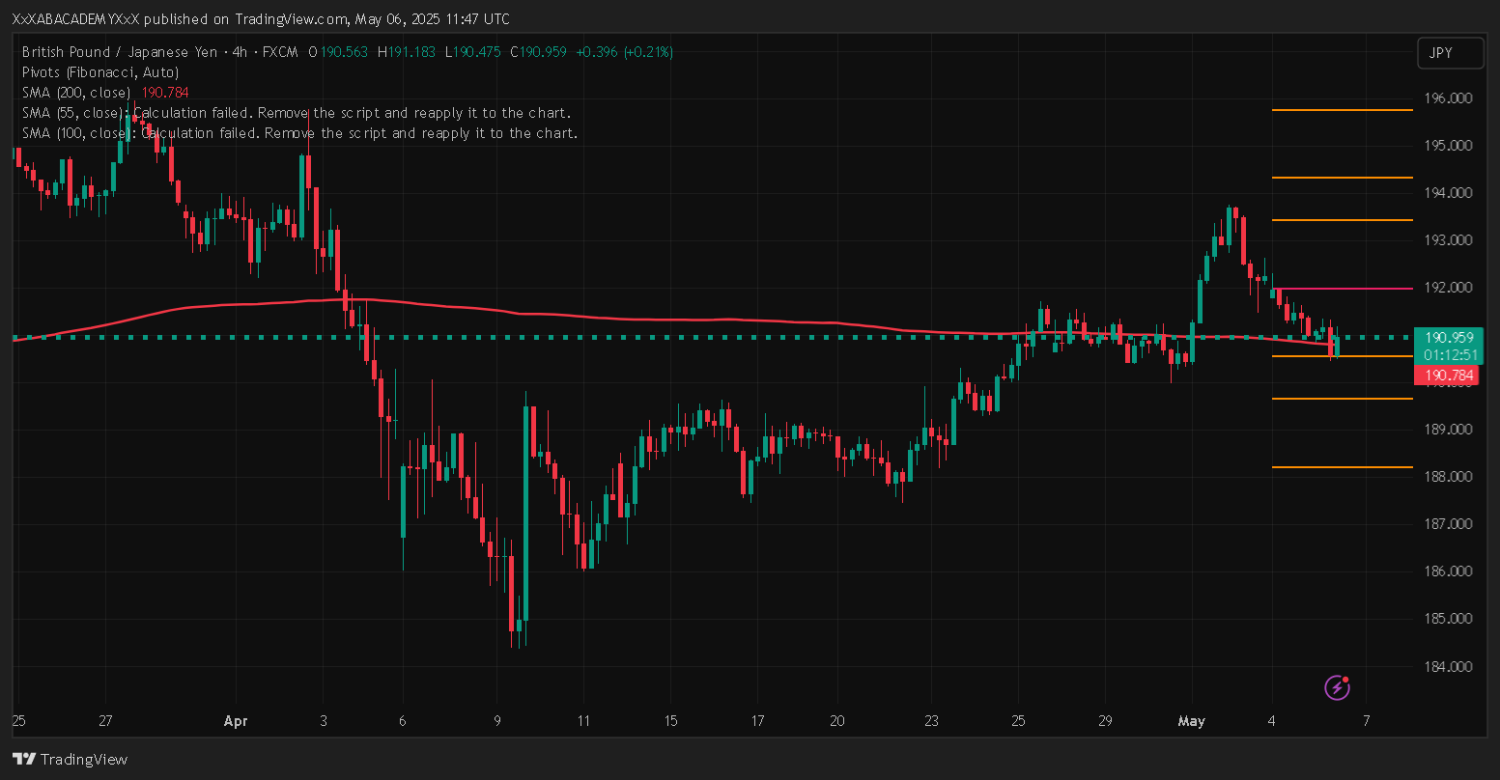Click the purple lightning bolt events icon
This screenshot has height=780, width=1500.
coord(1338,687)
